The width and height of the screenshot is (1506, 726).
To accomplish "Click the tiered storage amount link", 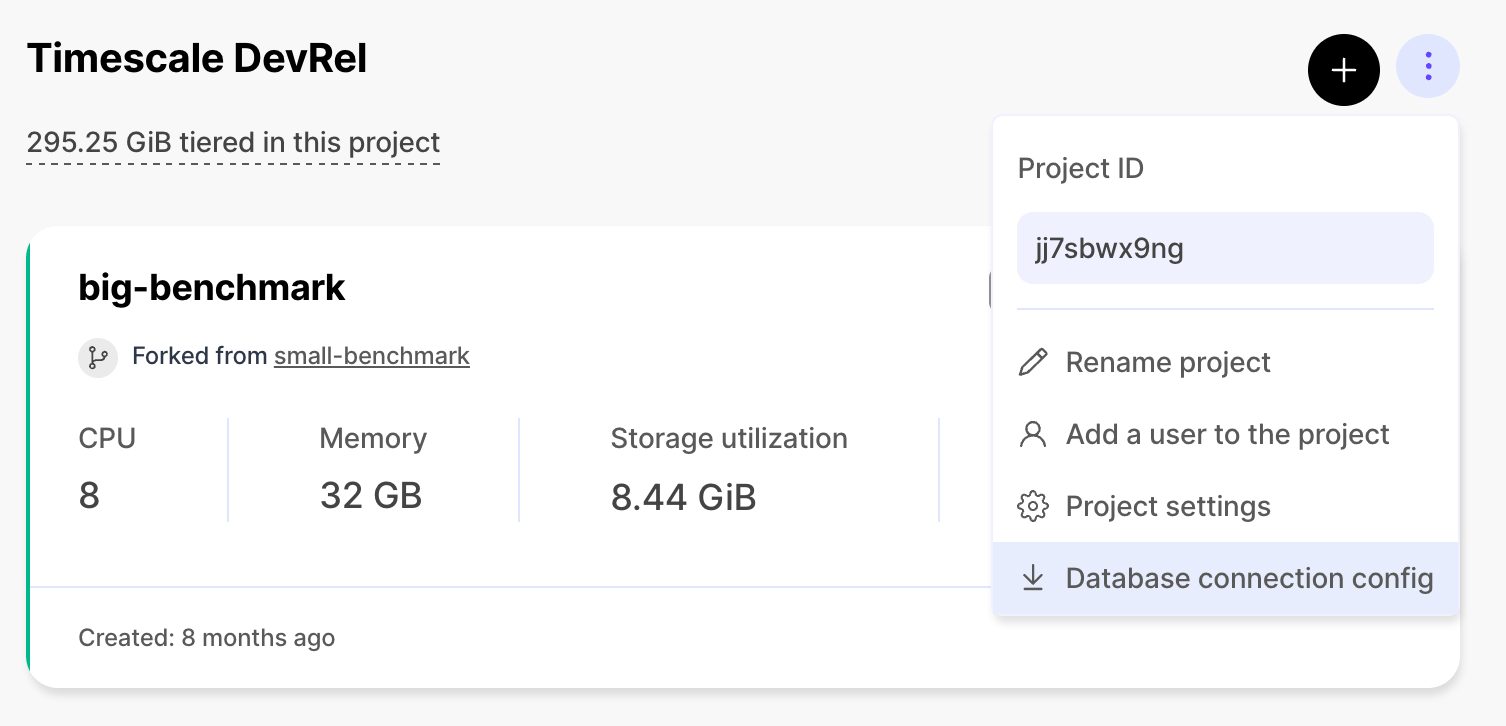I will point(233,142).
